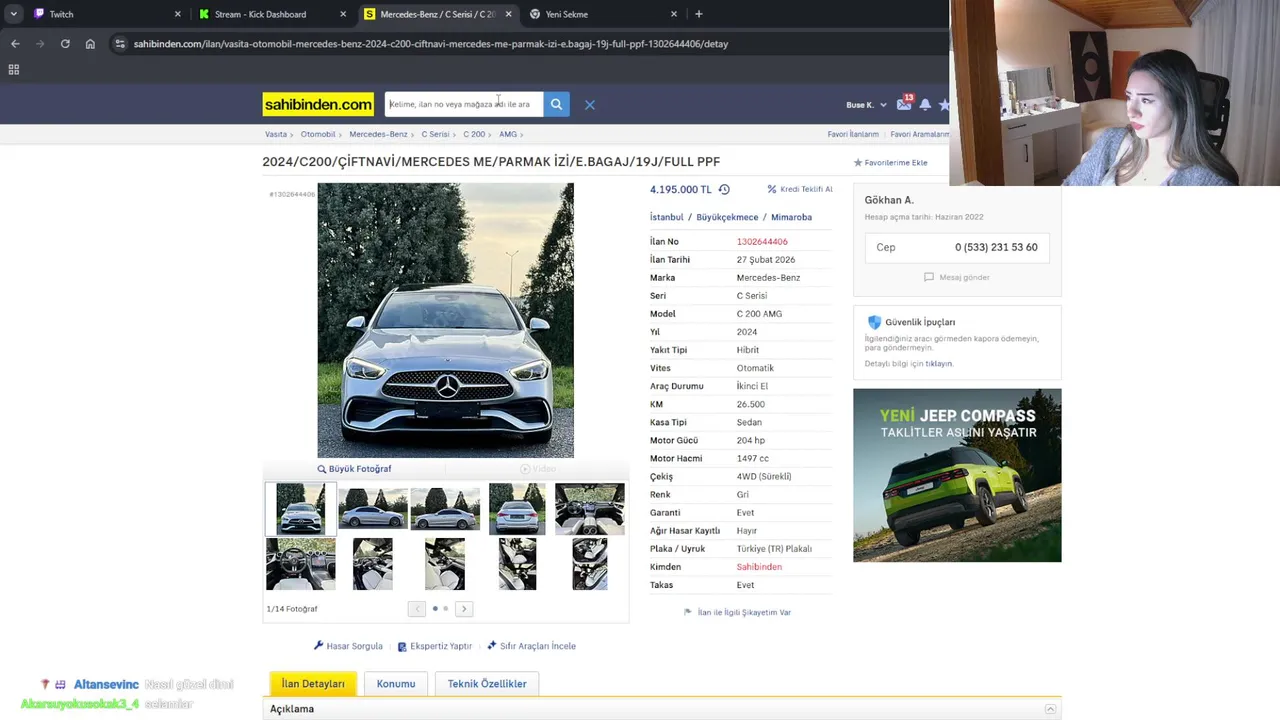Image resolution: width=1280 pixels, height=720 pixels.
Task: Click Mimaroba location link
Action: (791, 217)
